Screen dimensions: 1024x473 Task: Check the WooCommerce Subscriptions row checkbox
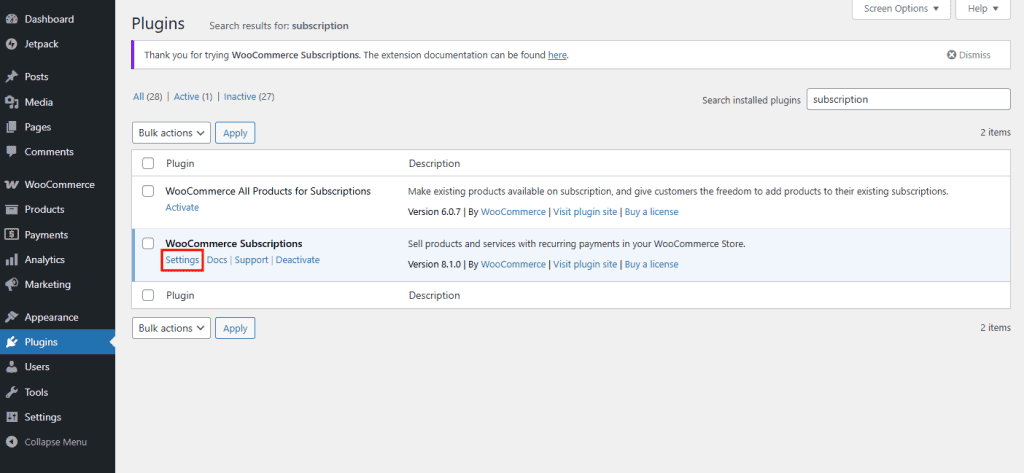pyautogui.click(x=148, y=243)
